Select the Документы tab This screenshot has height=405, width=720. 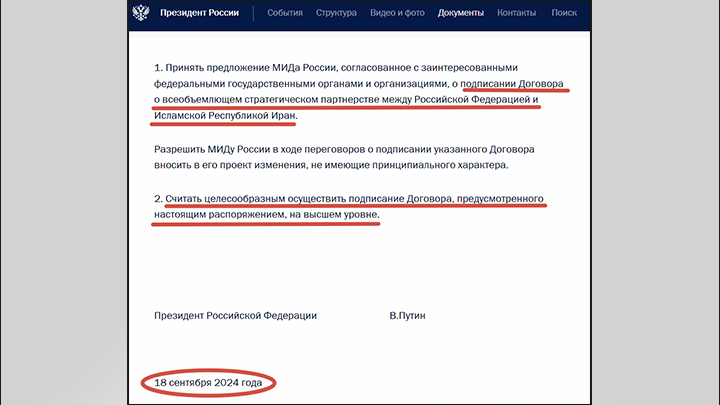[x=461, y=14]
